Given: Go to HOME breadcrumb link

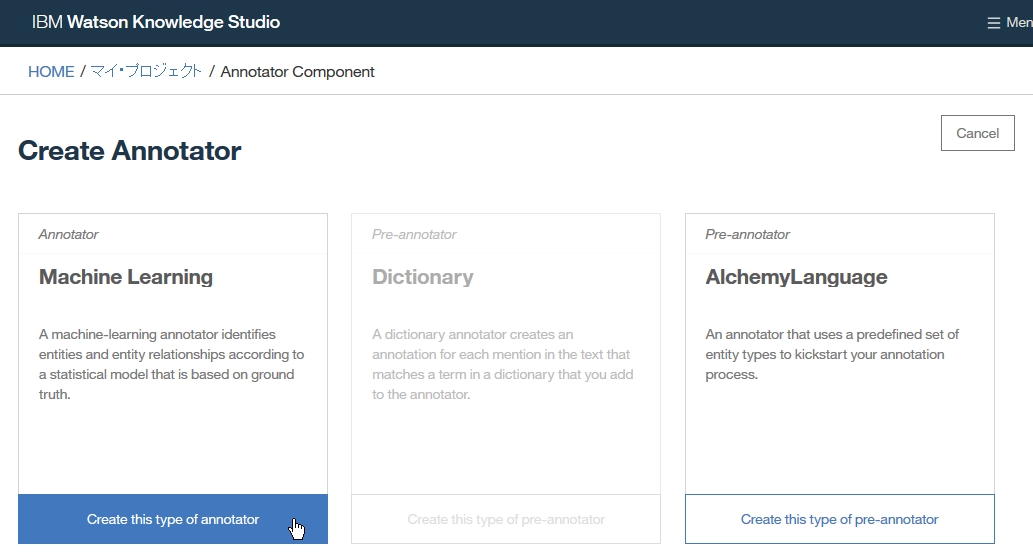Looking at the screenshot, I should pos(51,71).
